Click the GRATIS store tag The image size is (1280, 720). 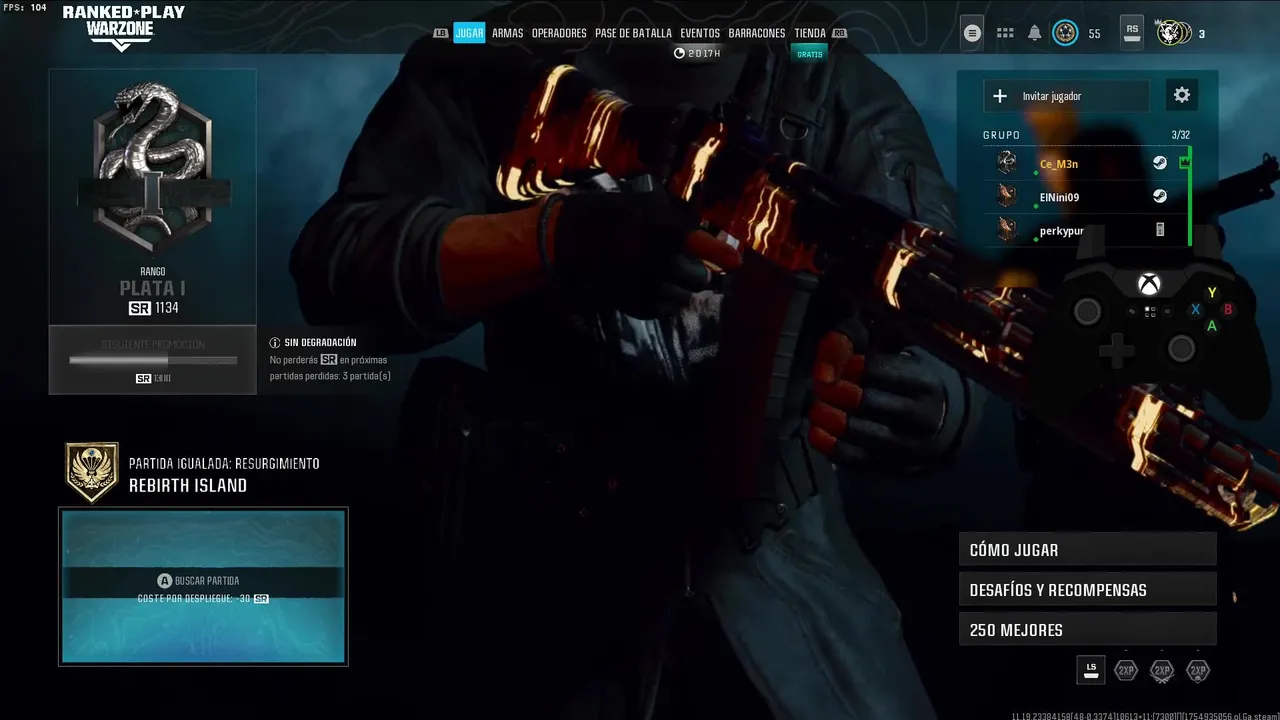pyautogui.click(x=810, y=54)
